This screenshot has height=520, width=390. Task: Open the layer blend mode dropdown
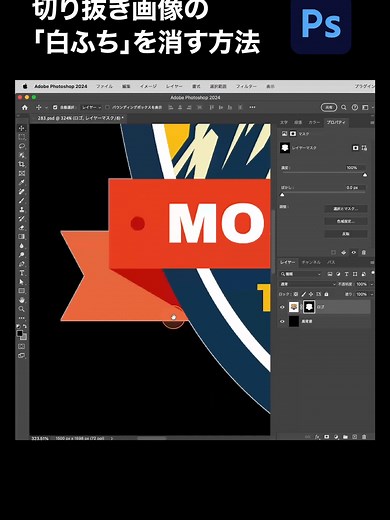[x=308, y=284]
